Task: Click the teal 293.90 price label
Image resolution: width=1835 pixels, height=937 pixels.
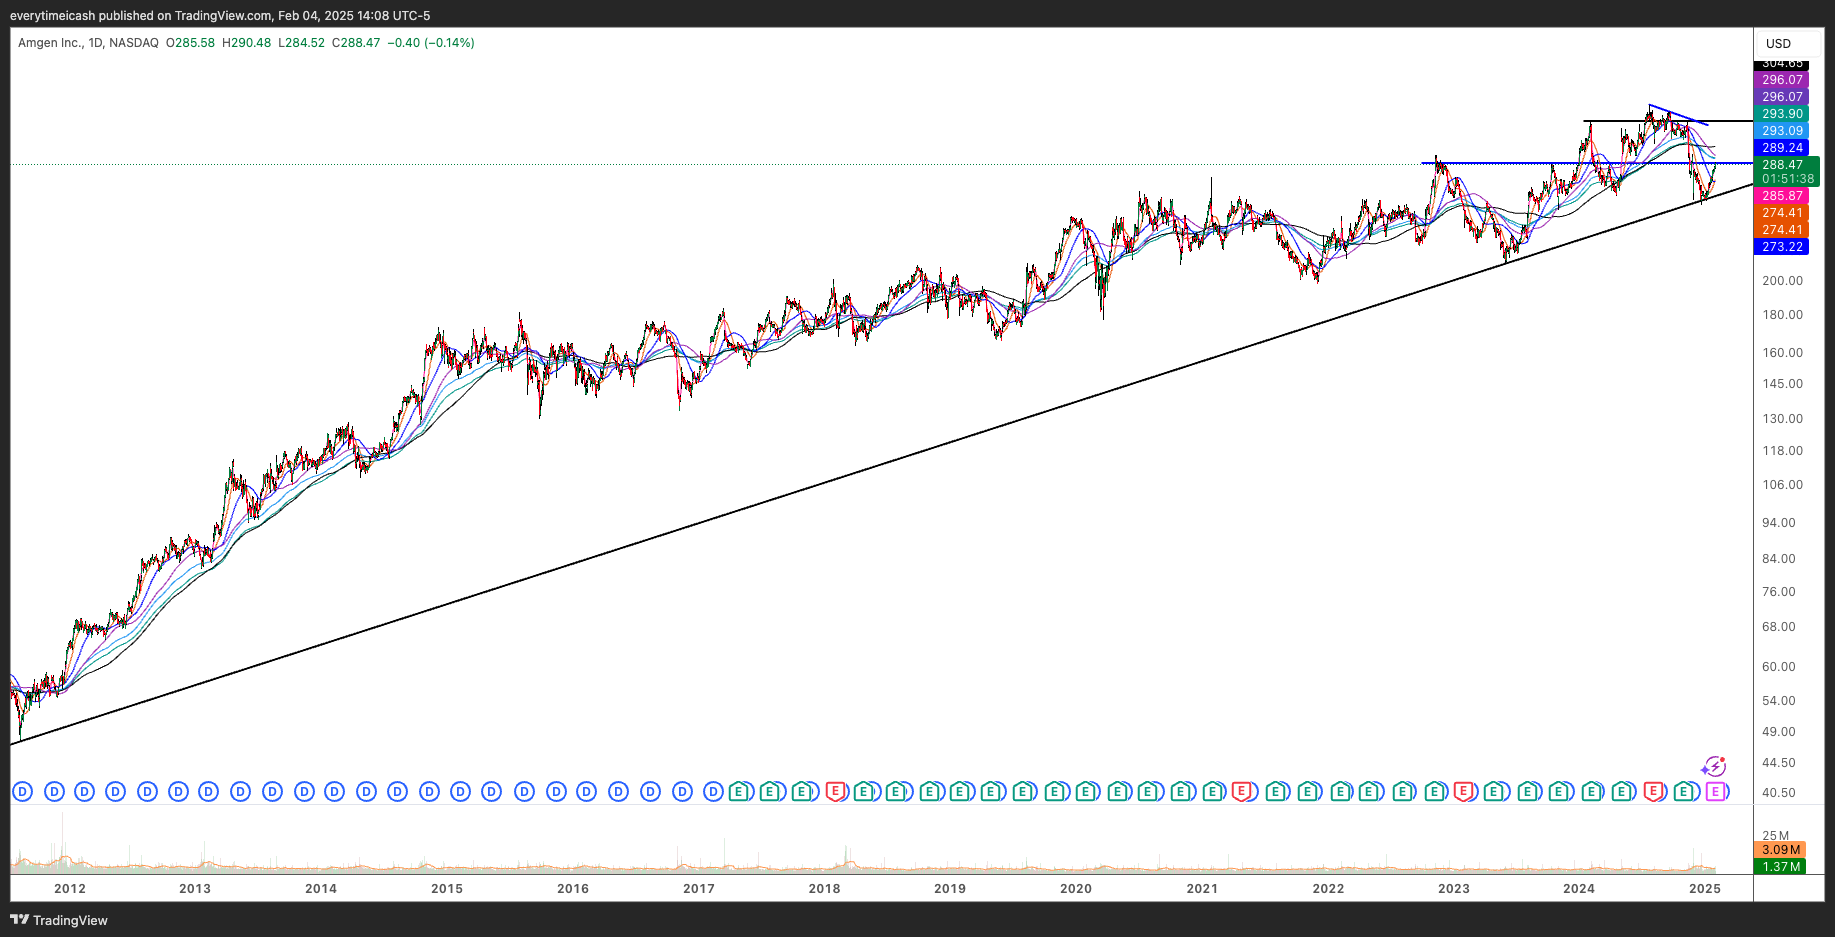Action: point(1782,114)
